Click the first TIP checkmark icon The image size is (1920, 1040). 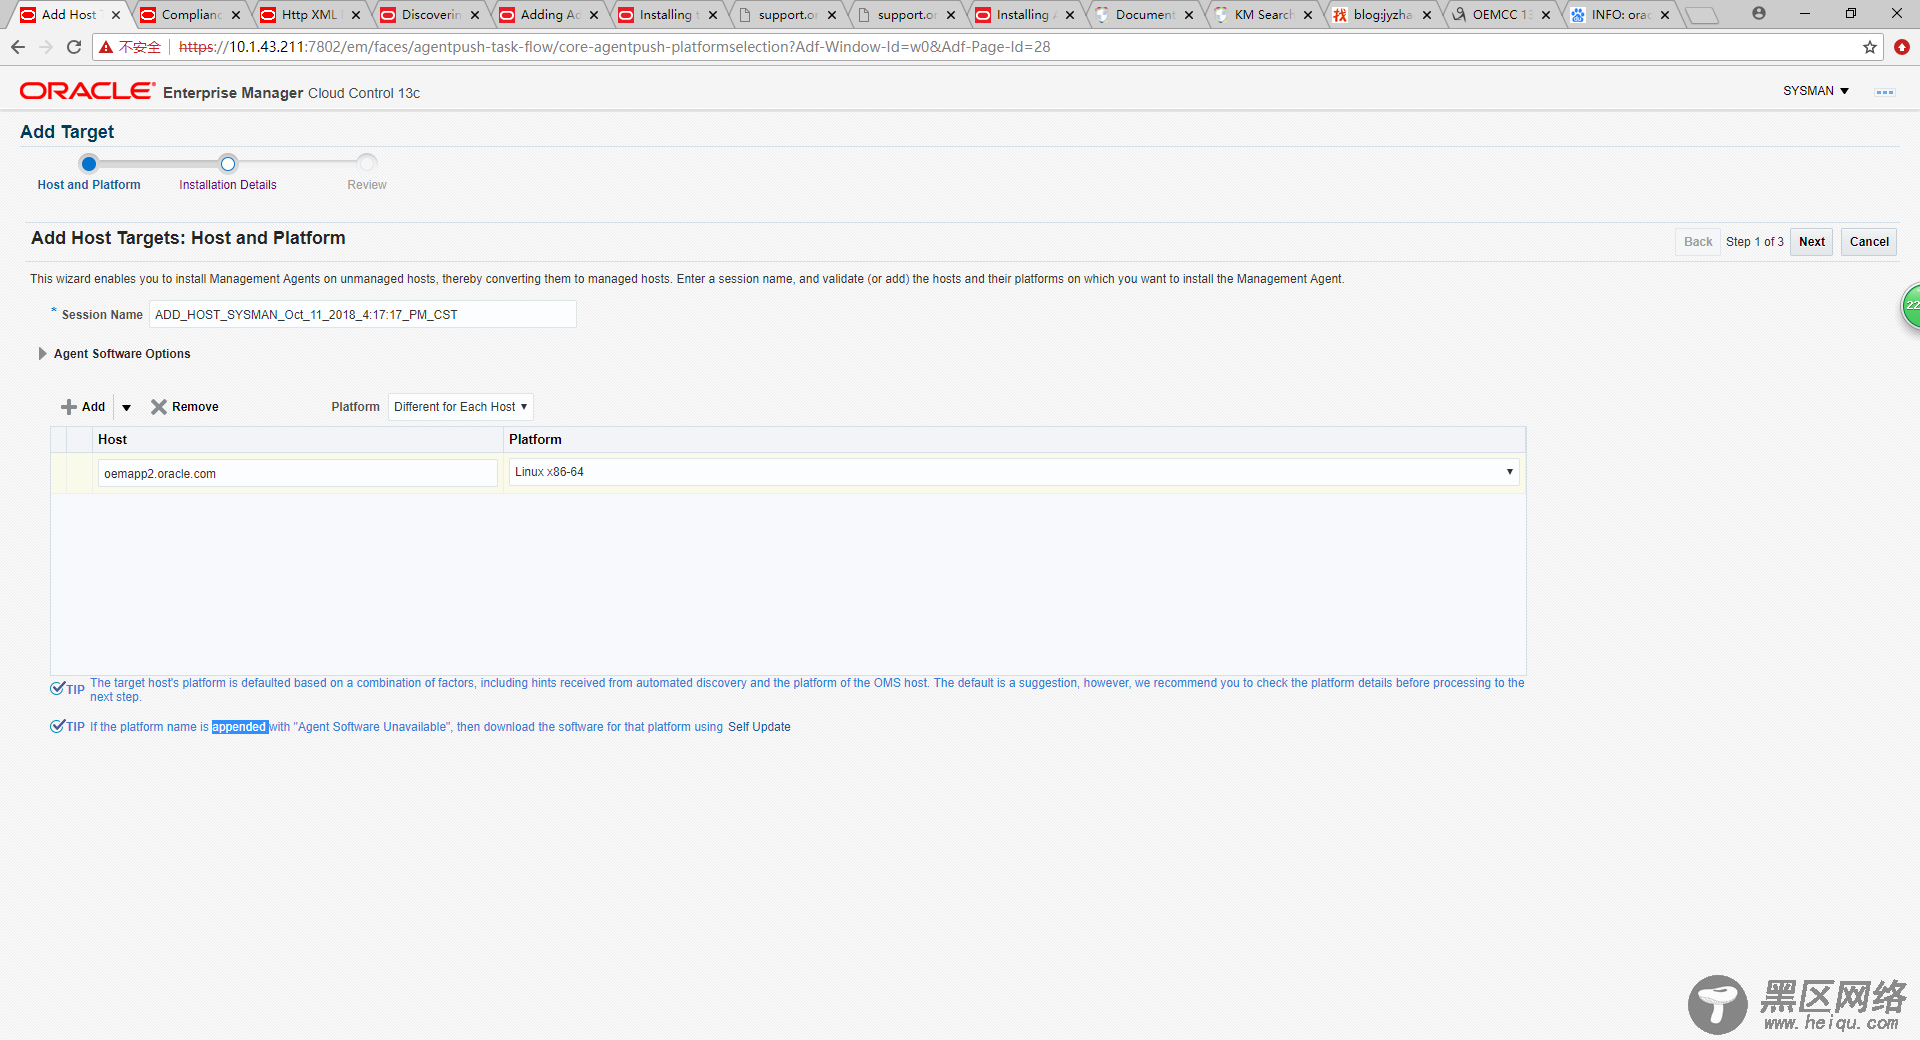point(58,688)
